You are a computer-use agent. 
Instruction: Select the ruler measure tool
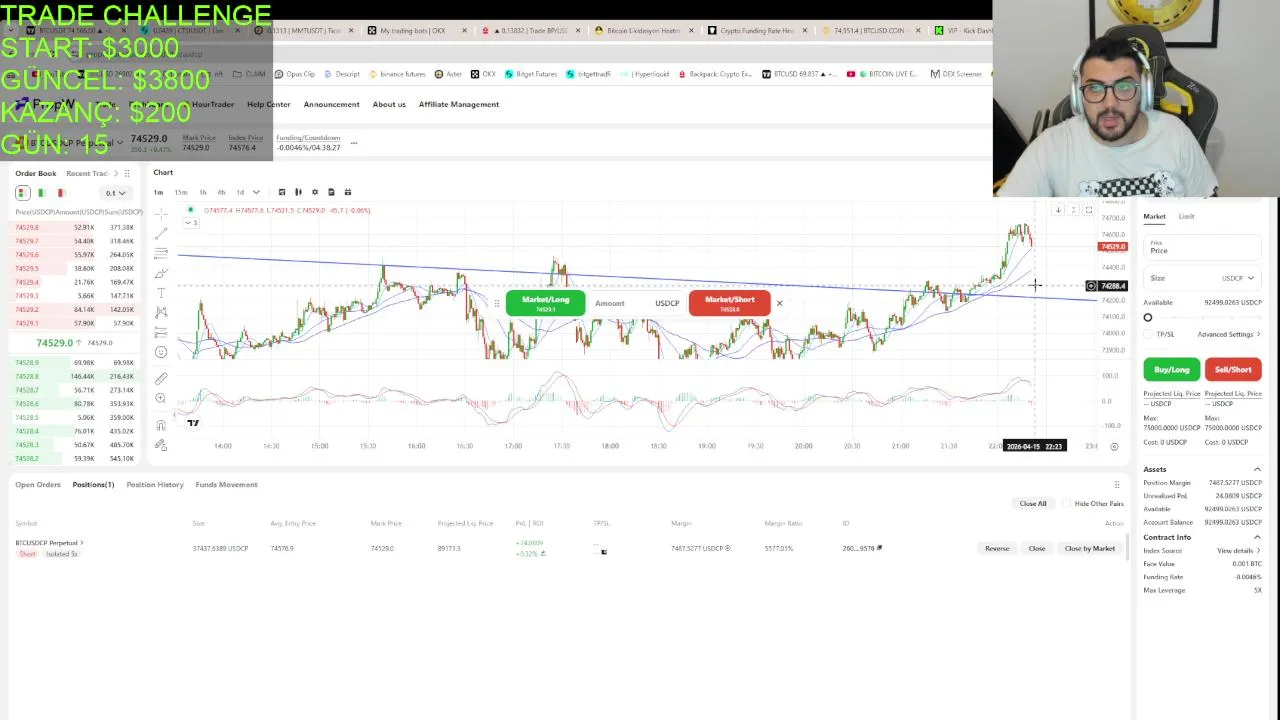pyautogui.click(x=161, y=378)
